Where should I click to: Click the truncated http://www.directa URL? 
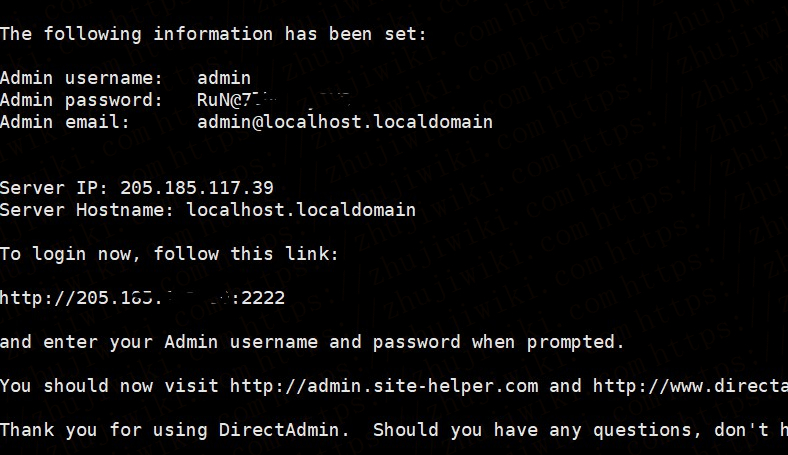click(x=690, y=385)
